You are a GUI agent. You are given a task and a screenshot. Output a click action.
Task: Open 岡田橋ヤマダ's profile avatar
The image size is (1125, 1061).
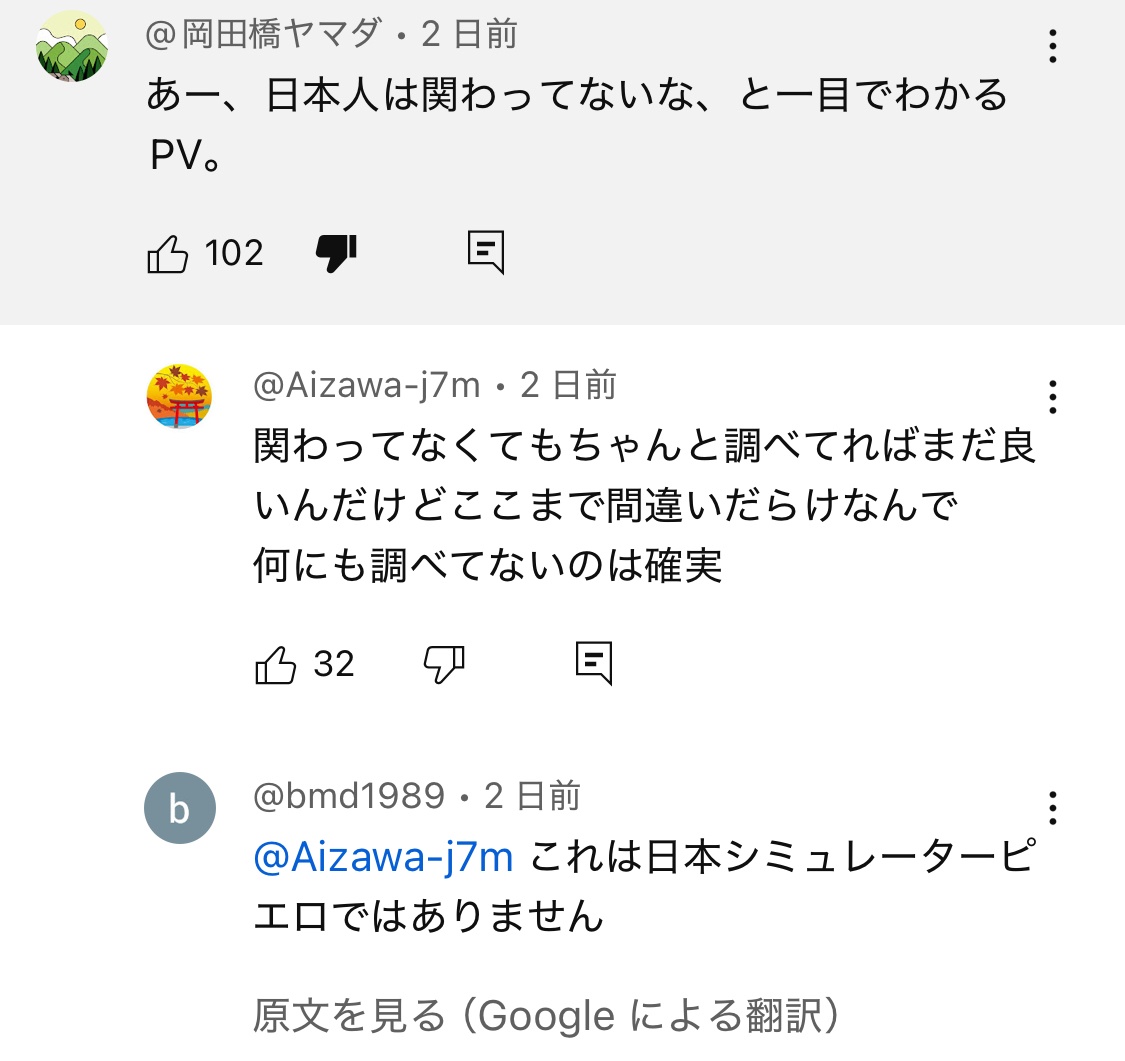(x=72, y=47)
